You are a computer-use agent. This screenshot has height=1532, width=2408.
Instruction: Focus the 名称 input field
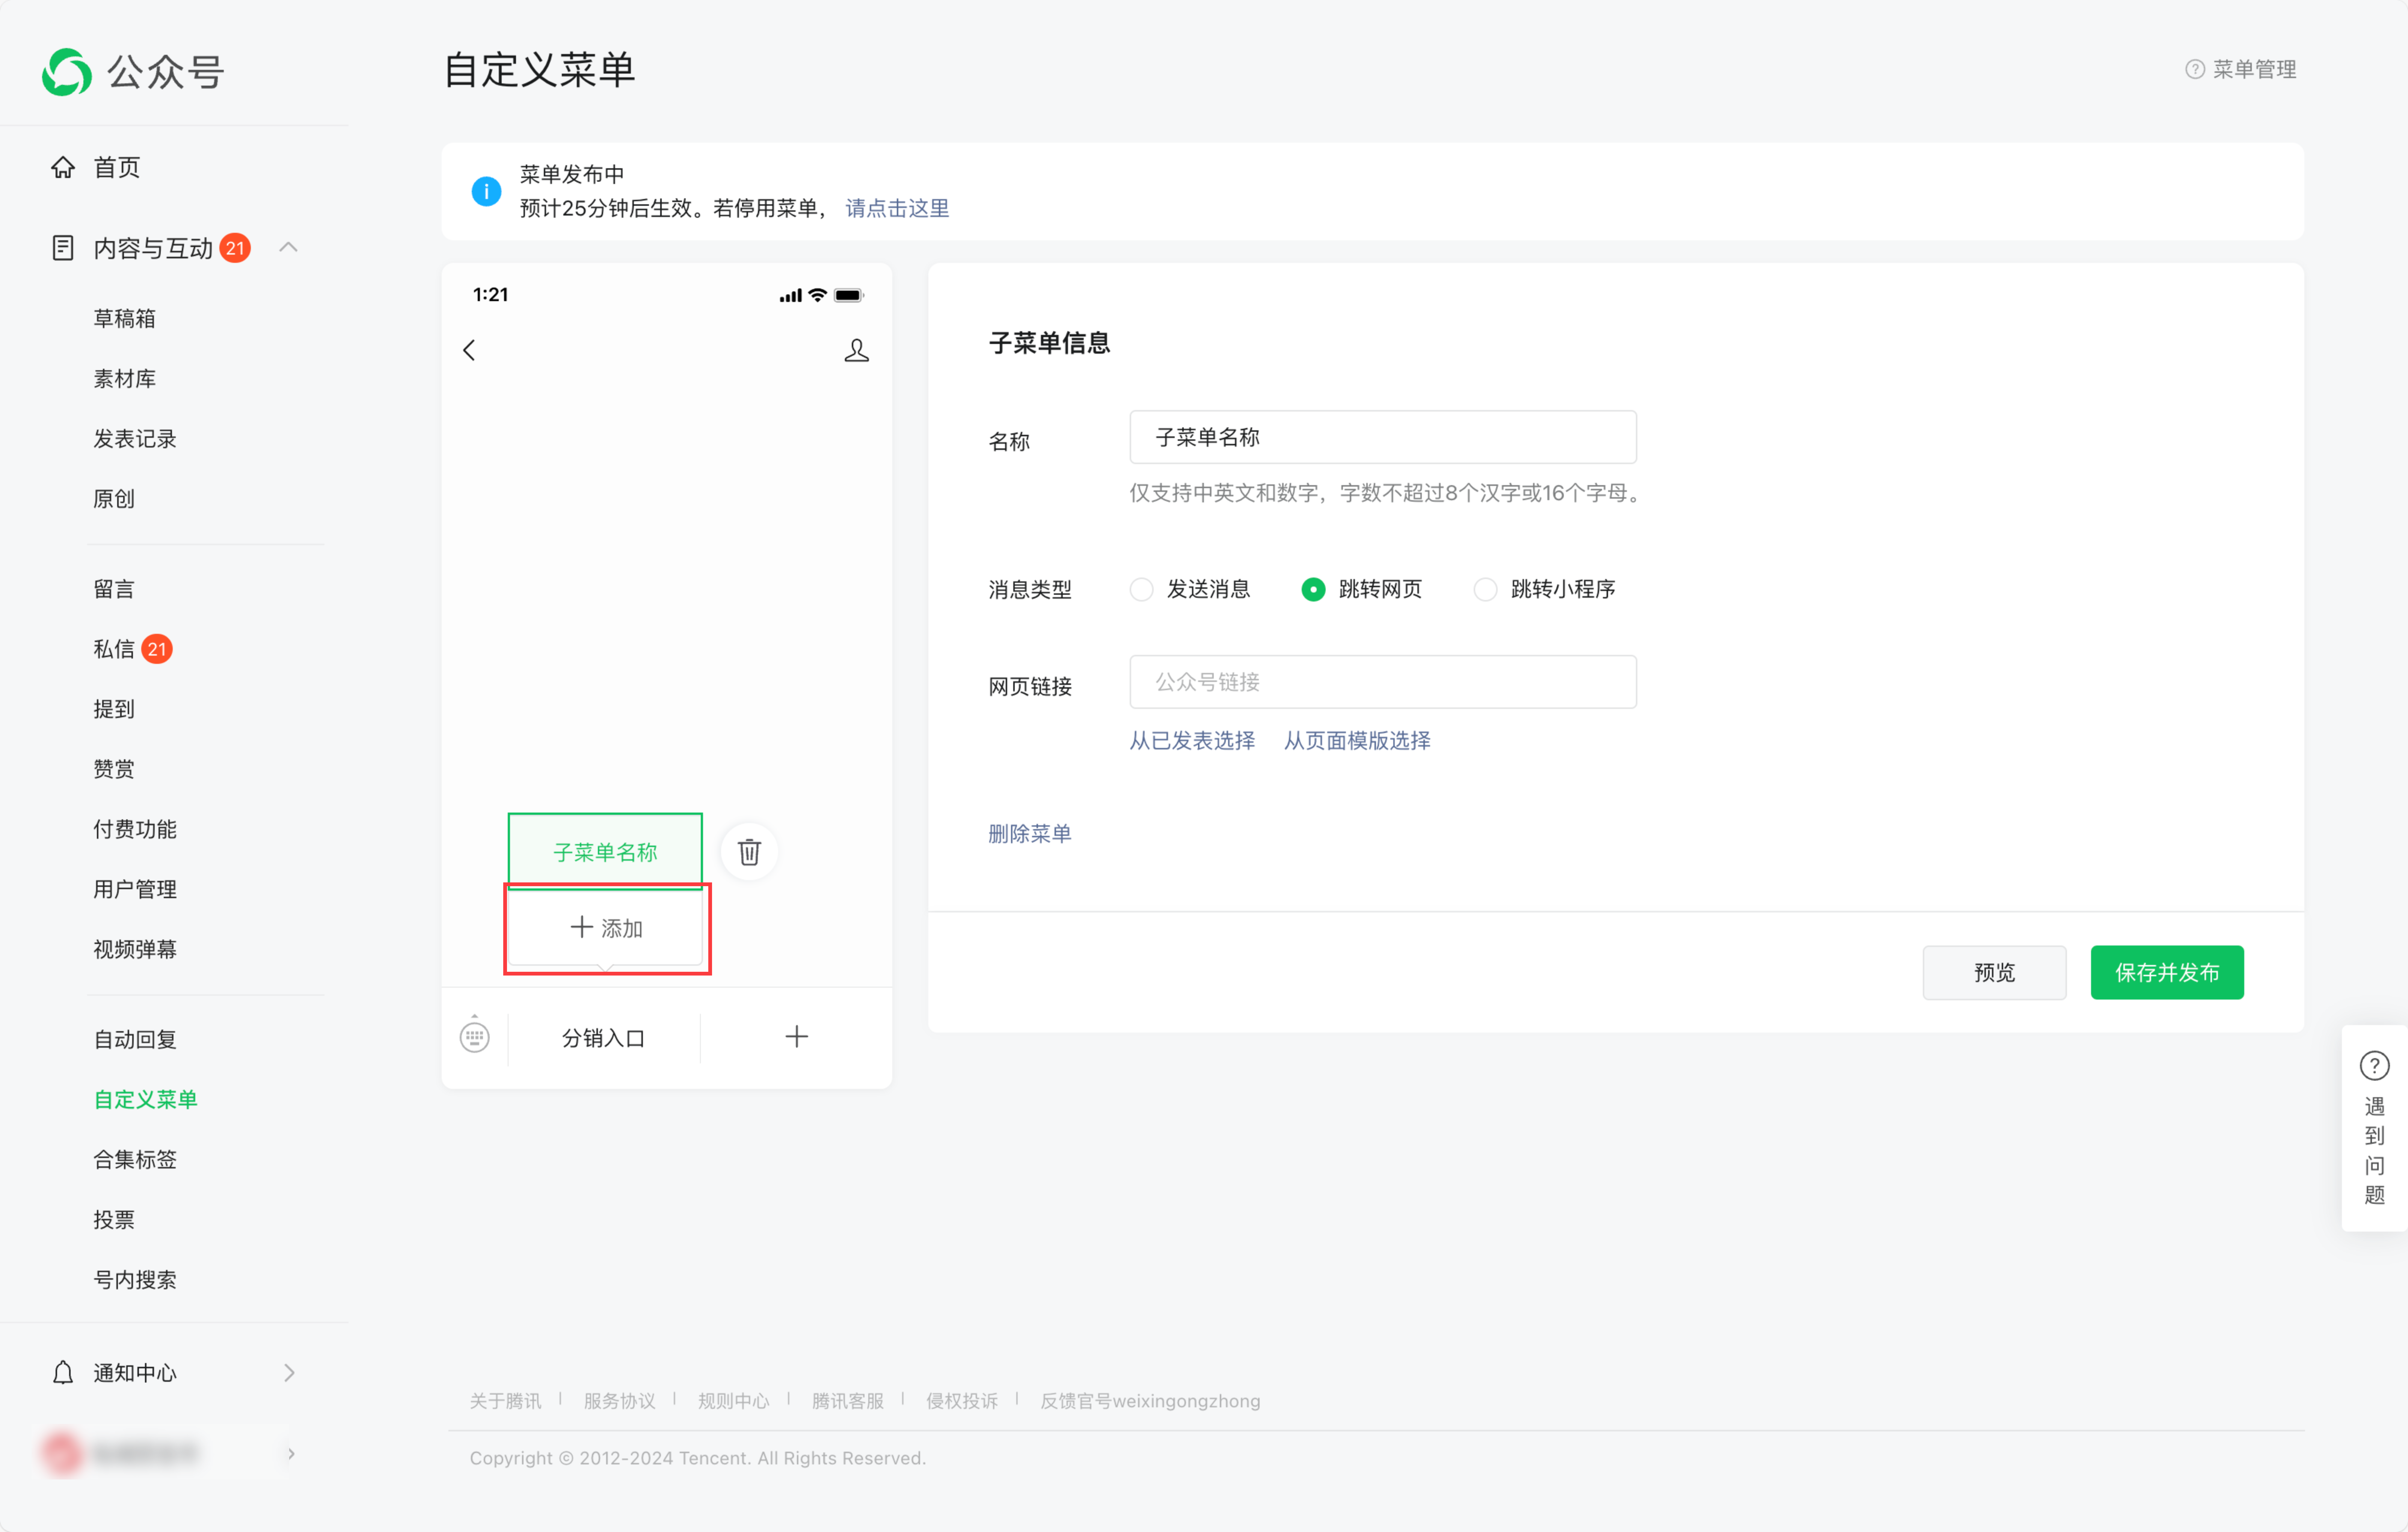tap(1383, 437)
